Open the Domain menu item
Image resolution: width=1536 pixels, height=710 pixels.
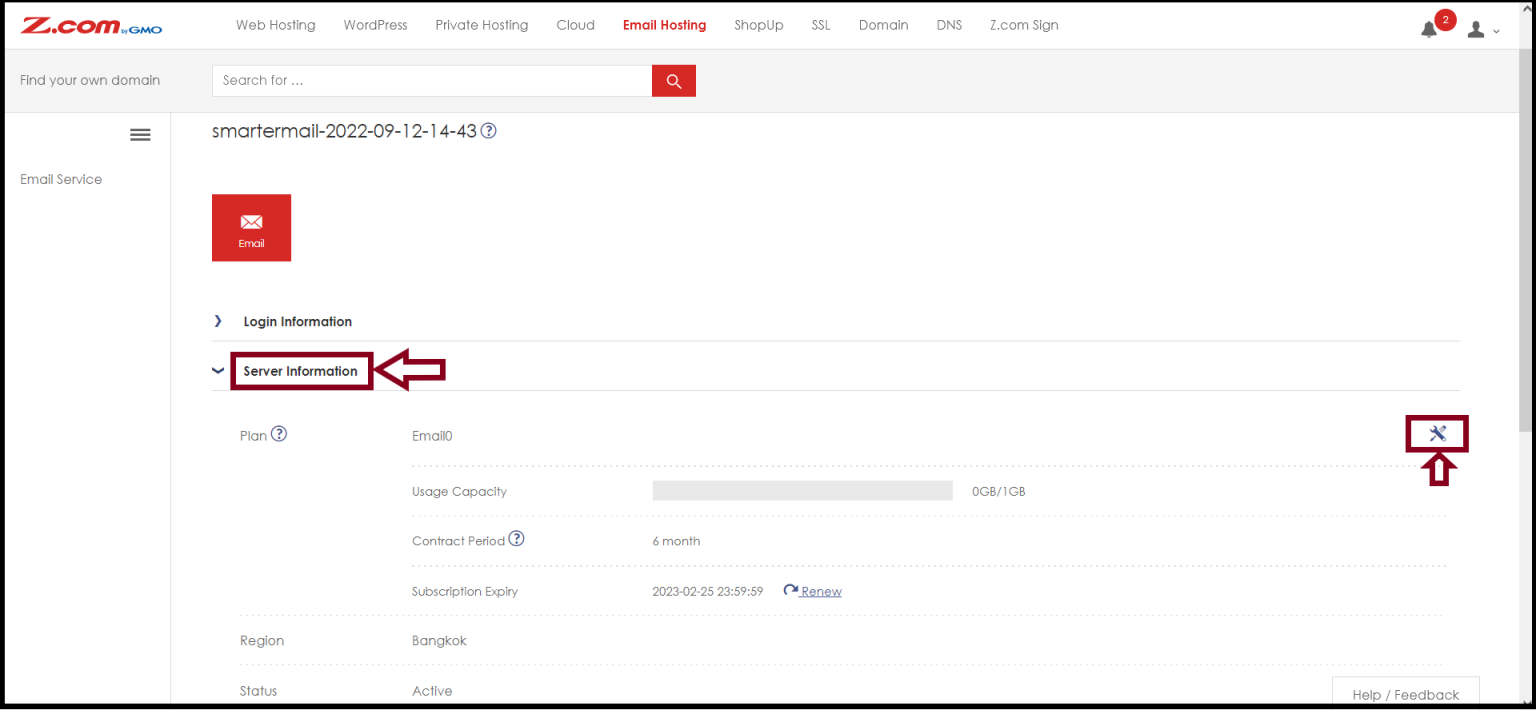click(x=883, y=25)
